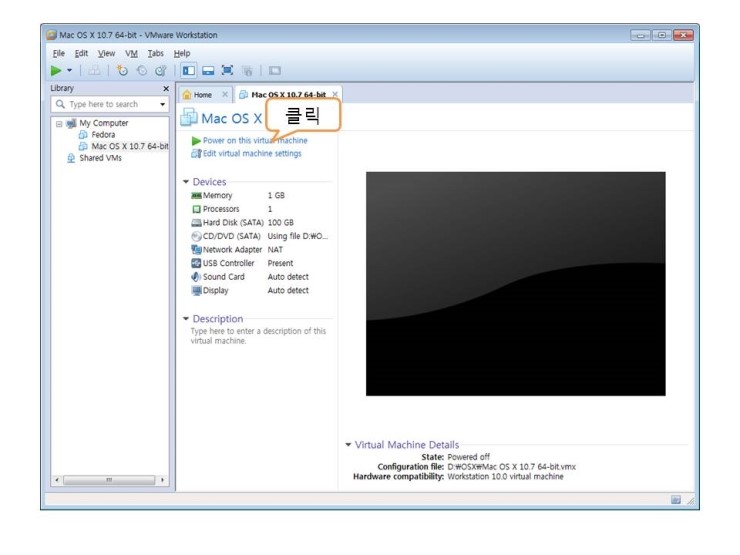Click the library search input field
The width and height of the screenshot is (740, 555).
pos(104,104)
